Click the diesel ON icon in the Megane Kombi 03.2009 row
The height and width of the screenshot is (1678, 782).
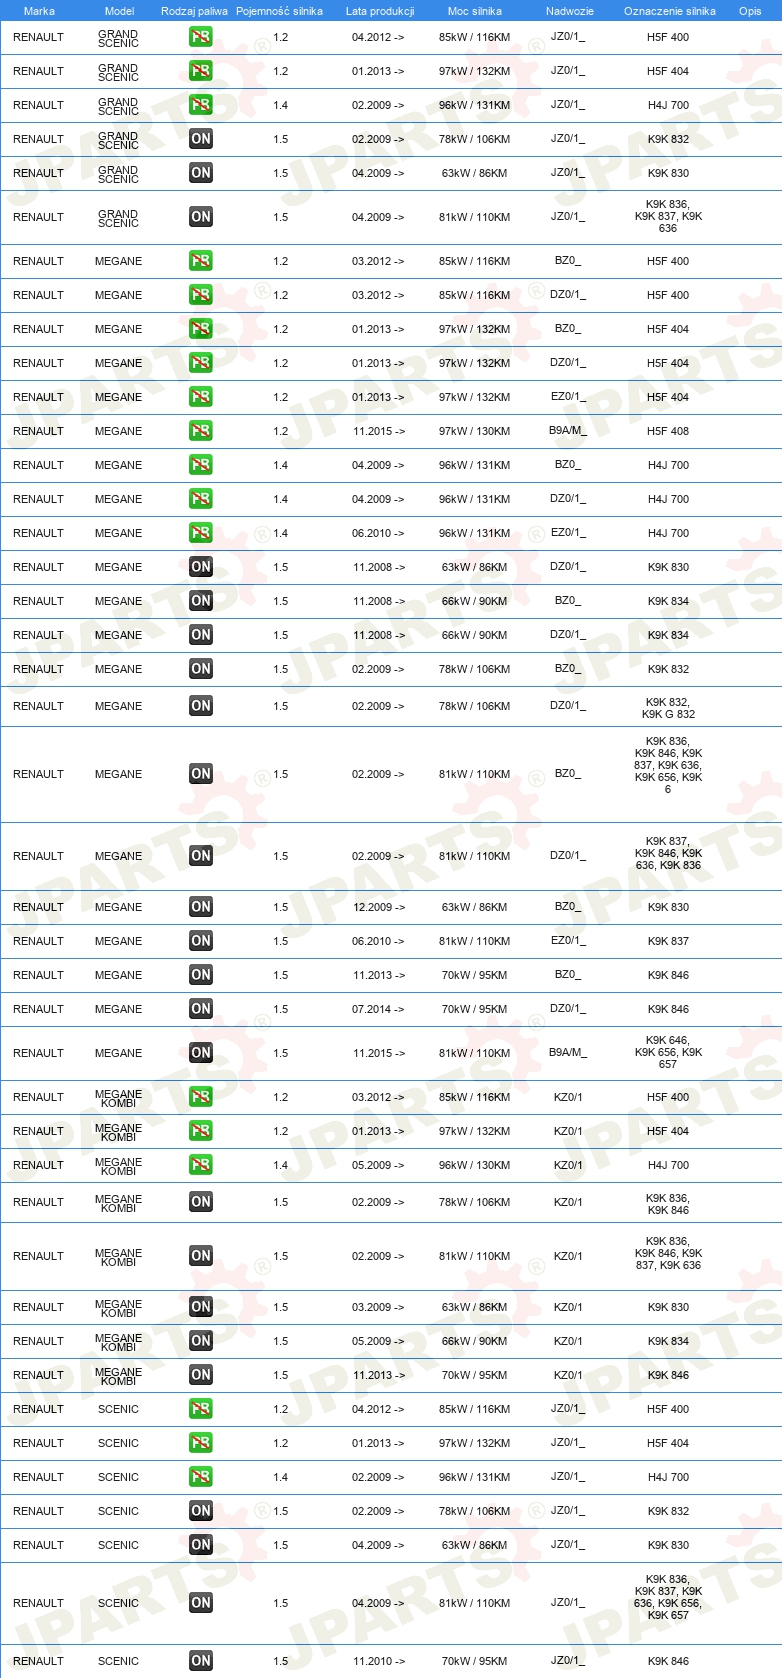click(x=201, y=1307)
